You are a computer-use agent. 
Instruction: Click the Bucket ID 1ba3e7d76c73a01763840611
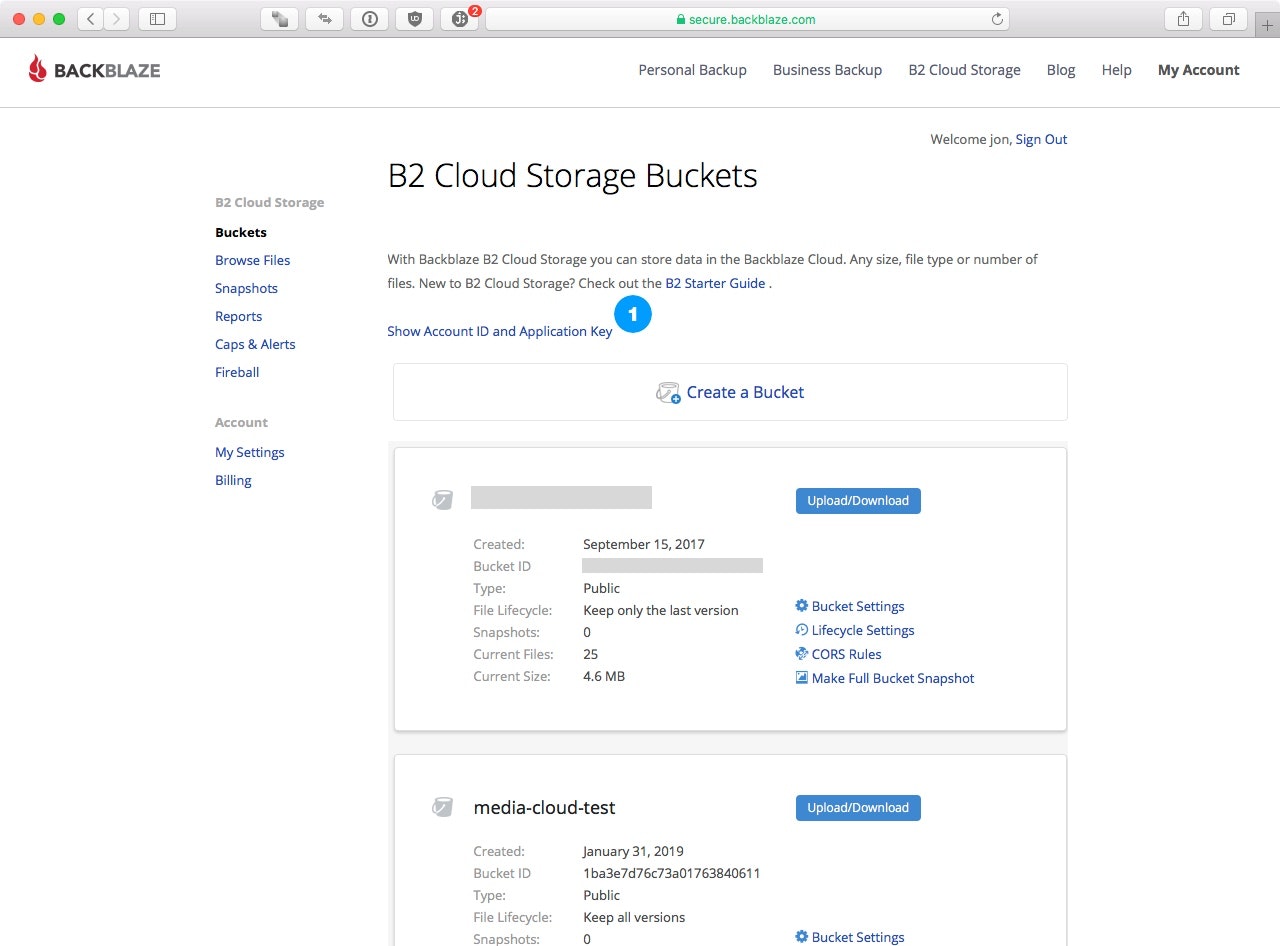[672, 873]
